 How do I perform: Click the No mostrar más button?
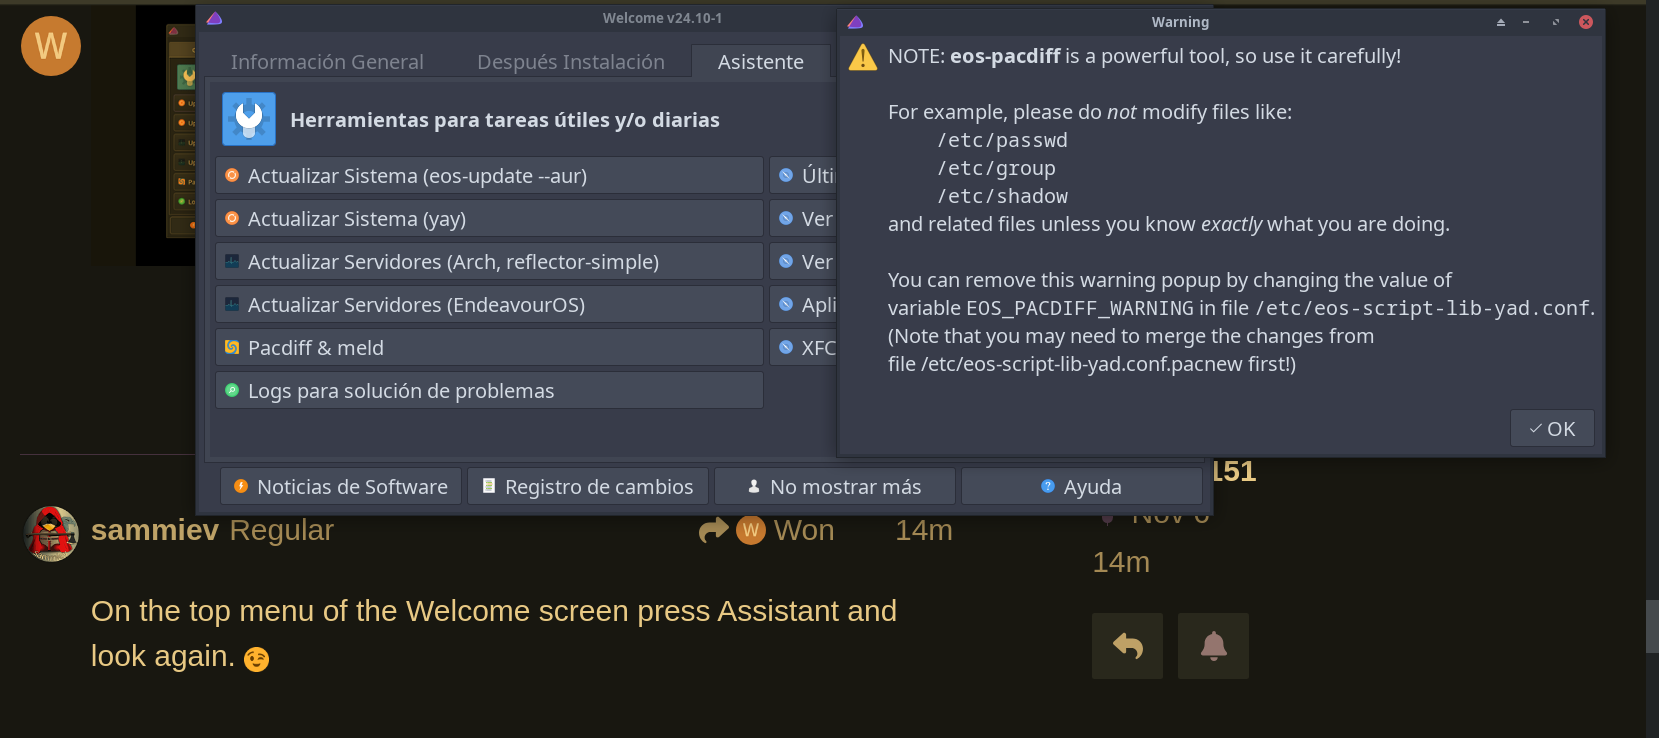[x=834, y=487]
